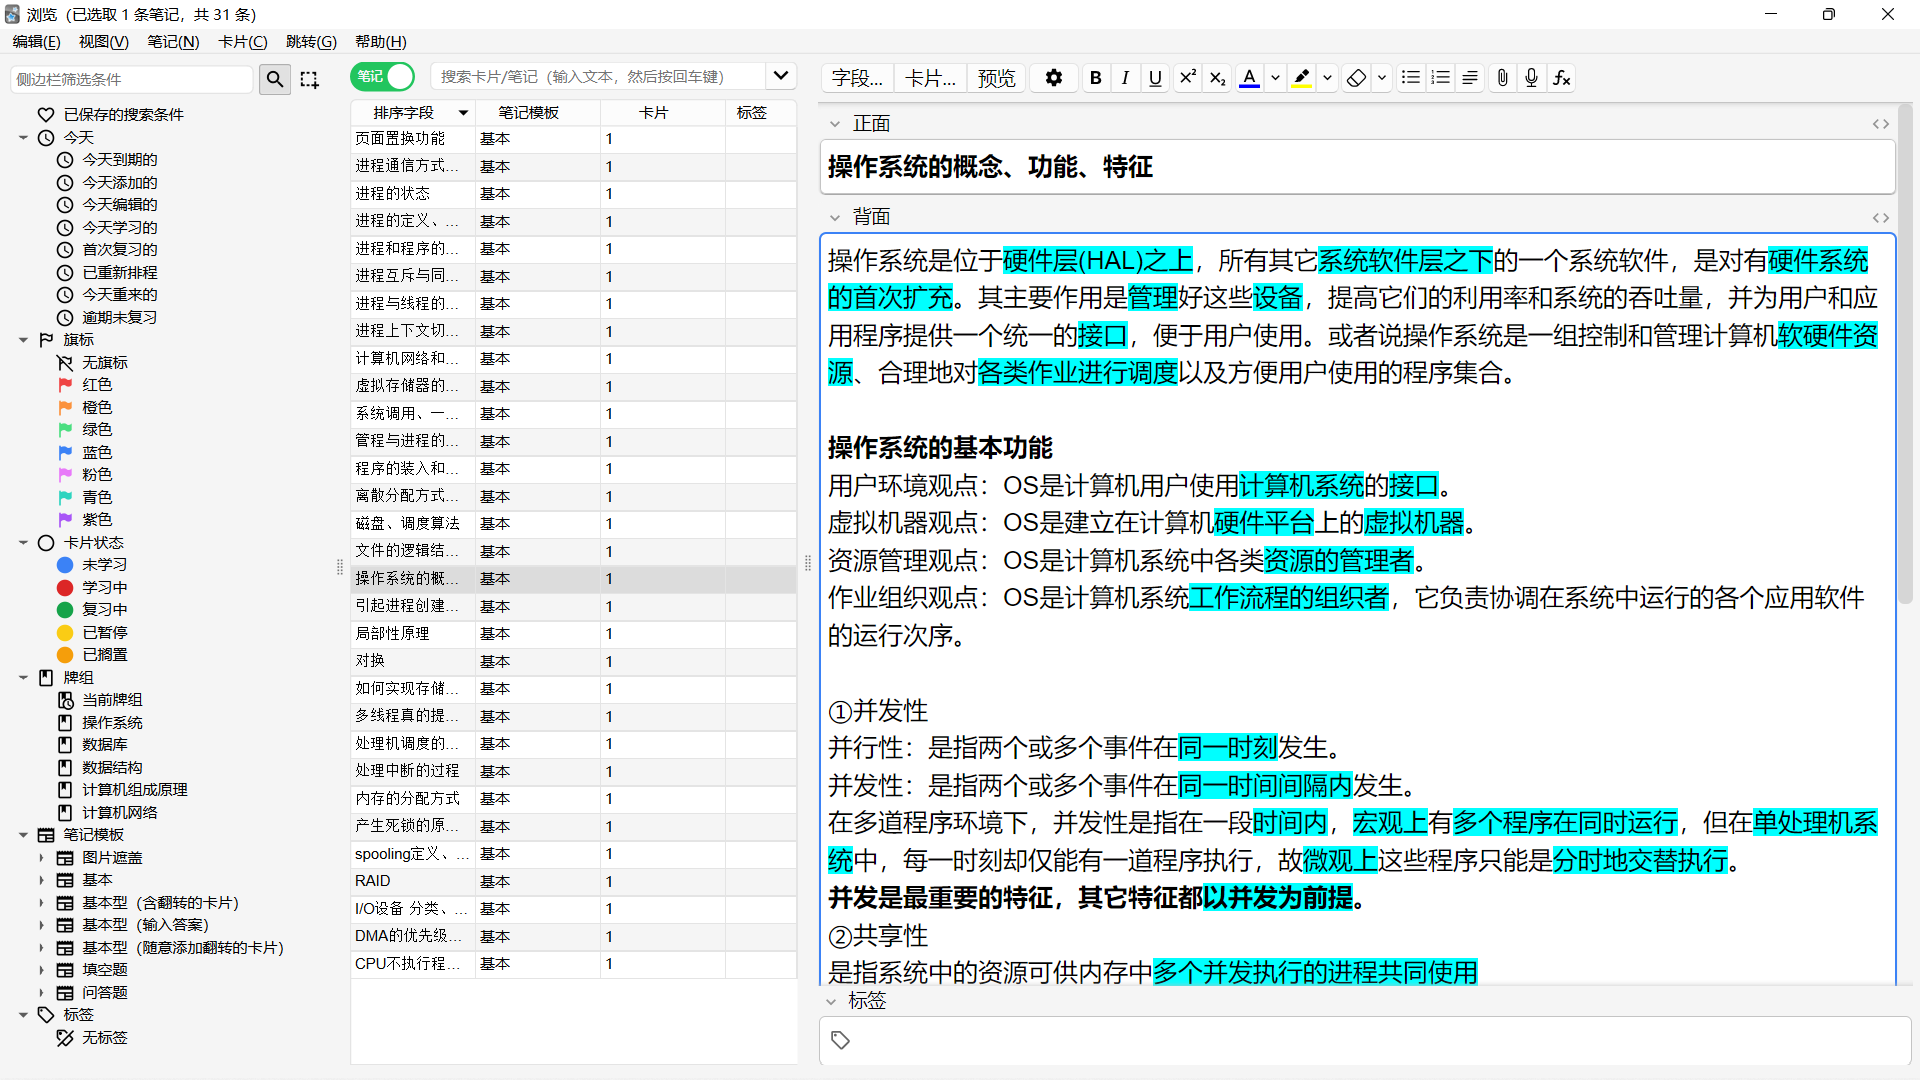Toggle HTML editor for 正面 field
This screenshot has width=1920, height=1080.
(x=1881, y=124)
